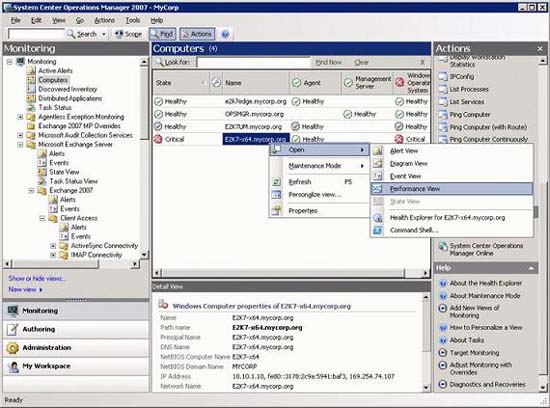Switch to the Administration pane

(76, 348)
